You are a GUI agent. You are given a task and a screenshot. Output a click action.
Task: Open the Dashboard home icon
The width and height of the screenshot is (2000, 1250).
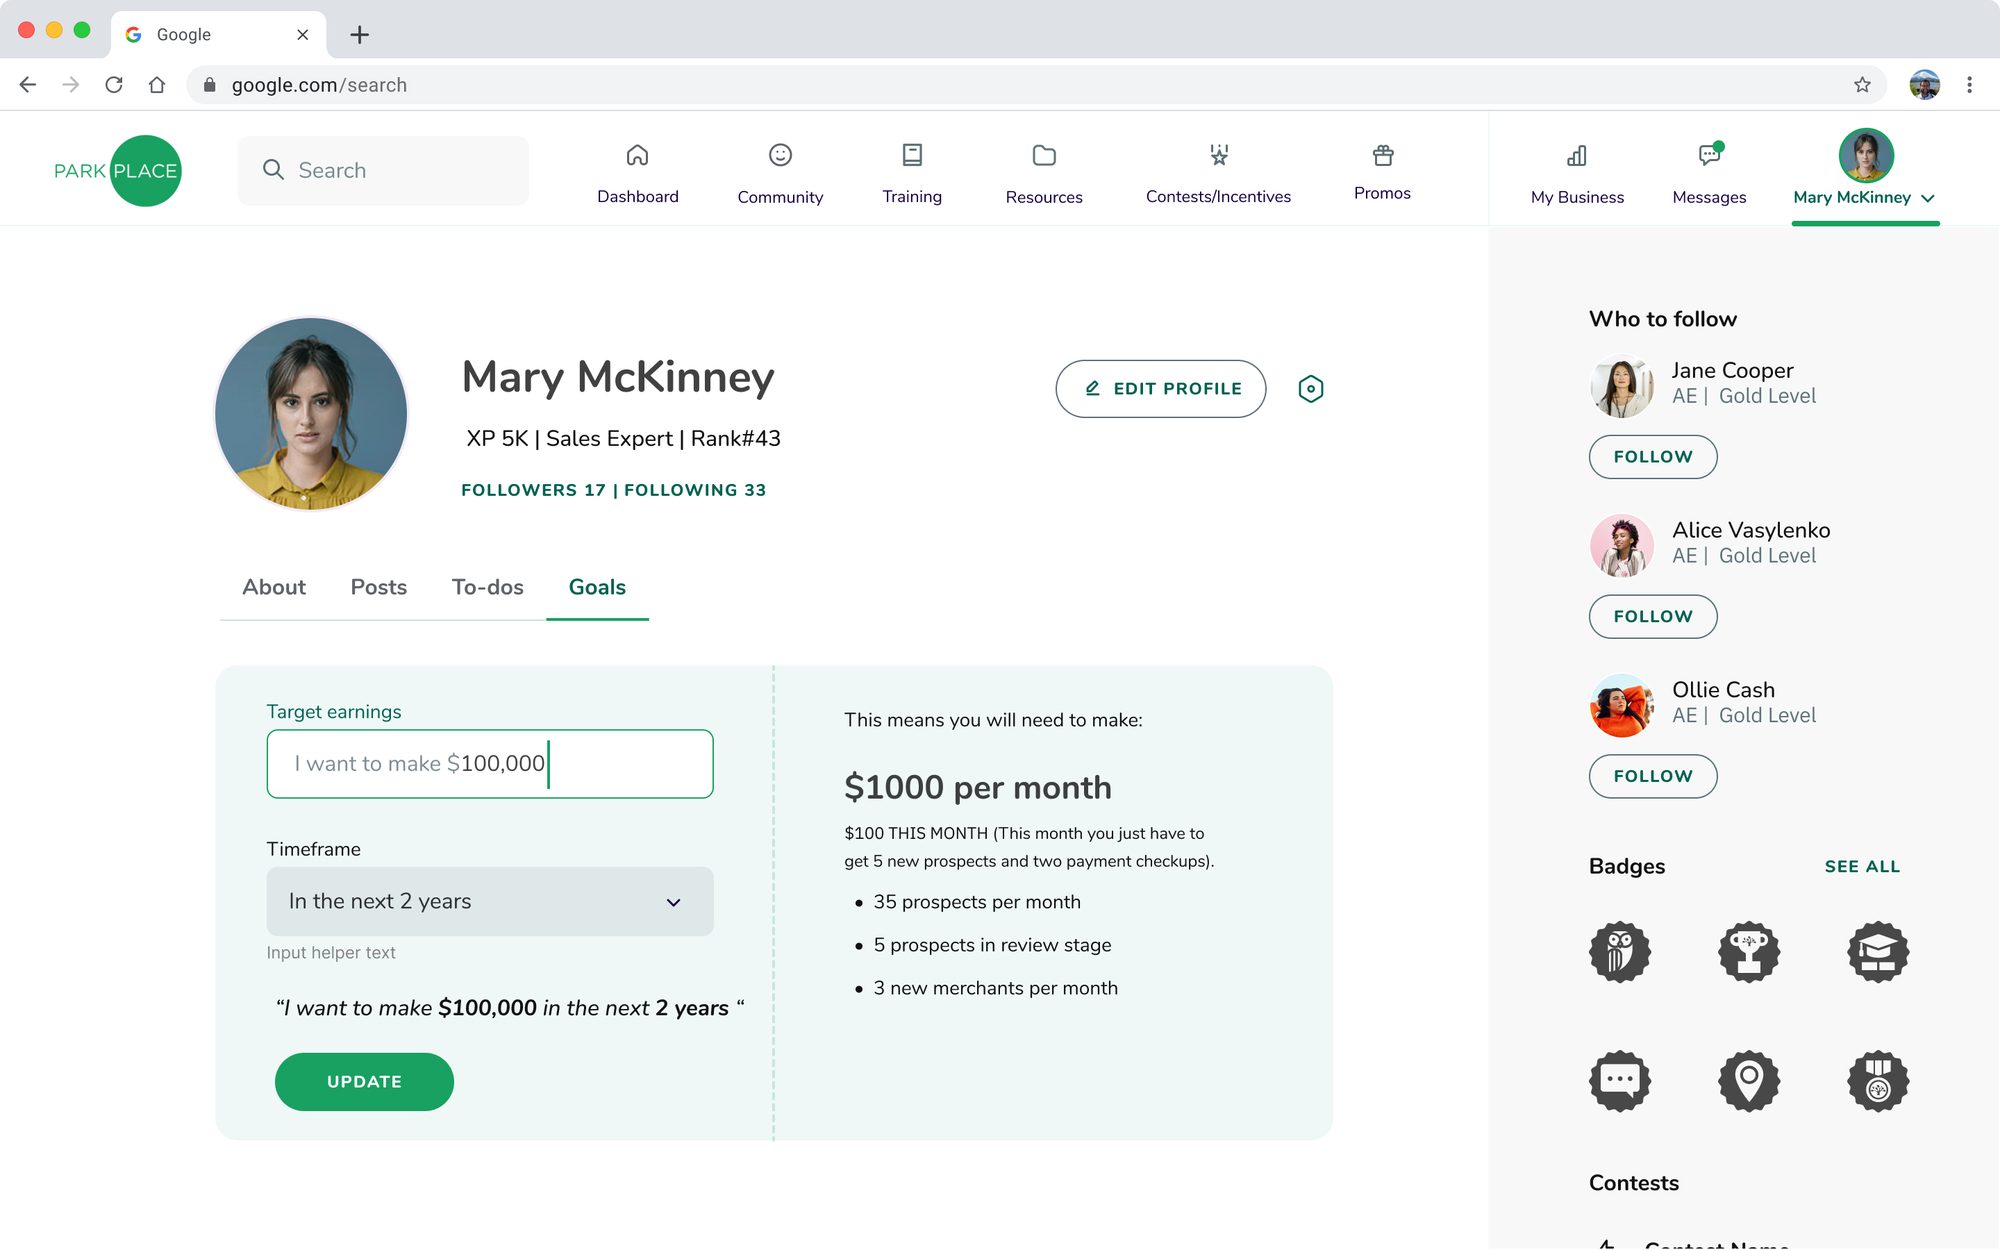pyautogui.click(x=637, y=155)
